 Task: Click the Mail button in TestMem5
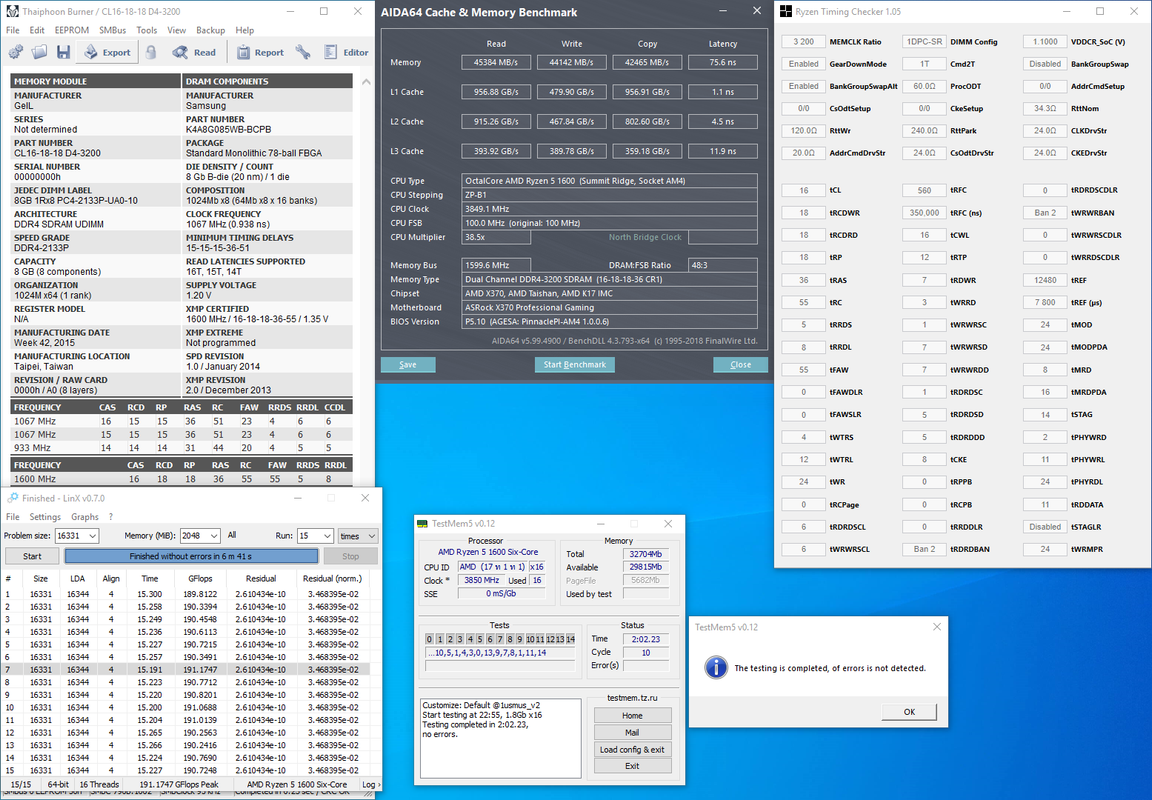pyautogui.click(x=633, y=732)
